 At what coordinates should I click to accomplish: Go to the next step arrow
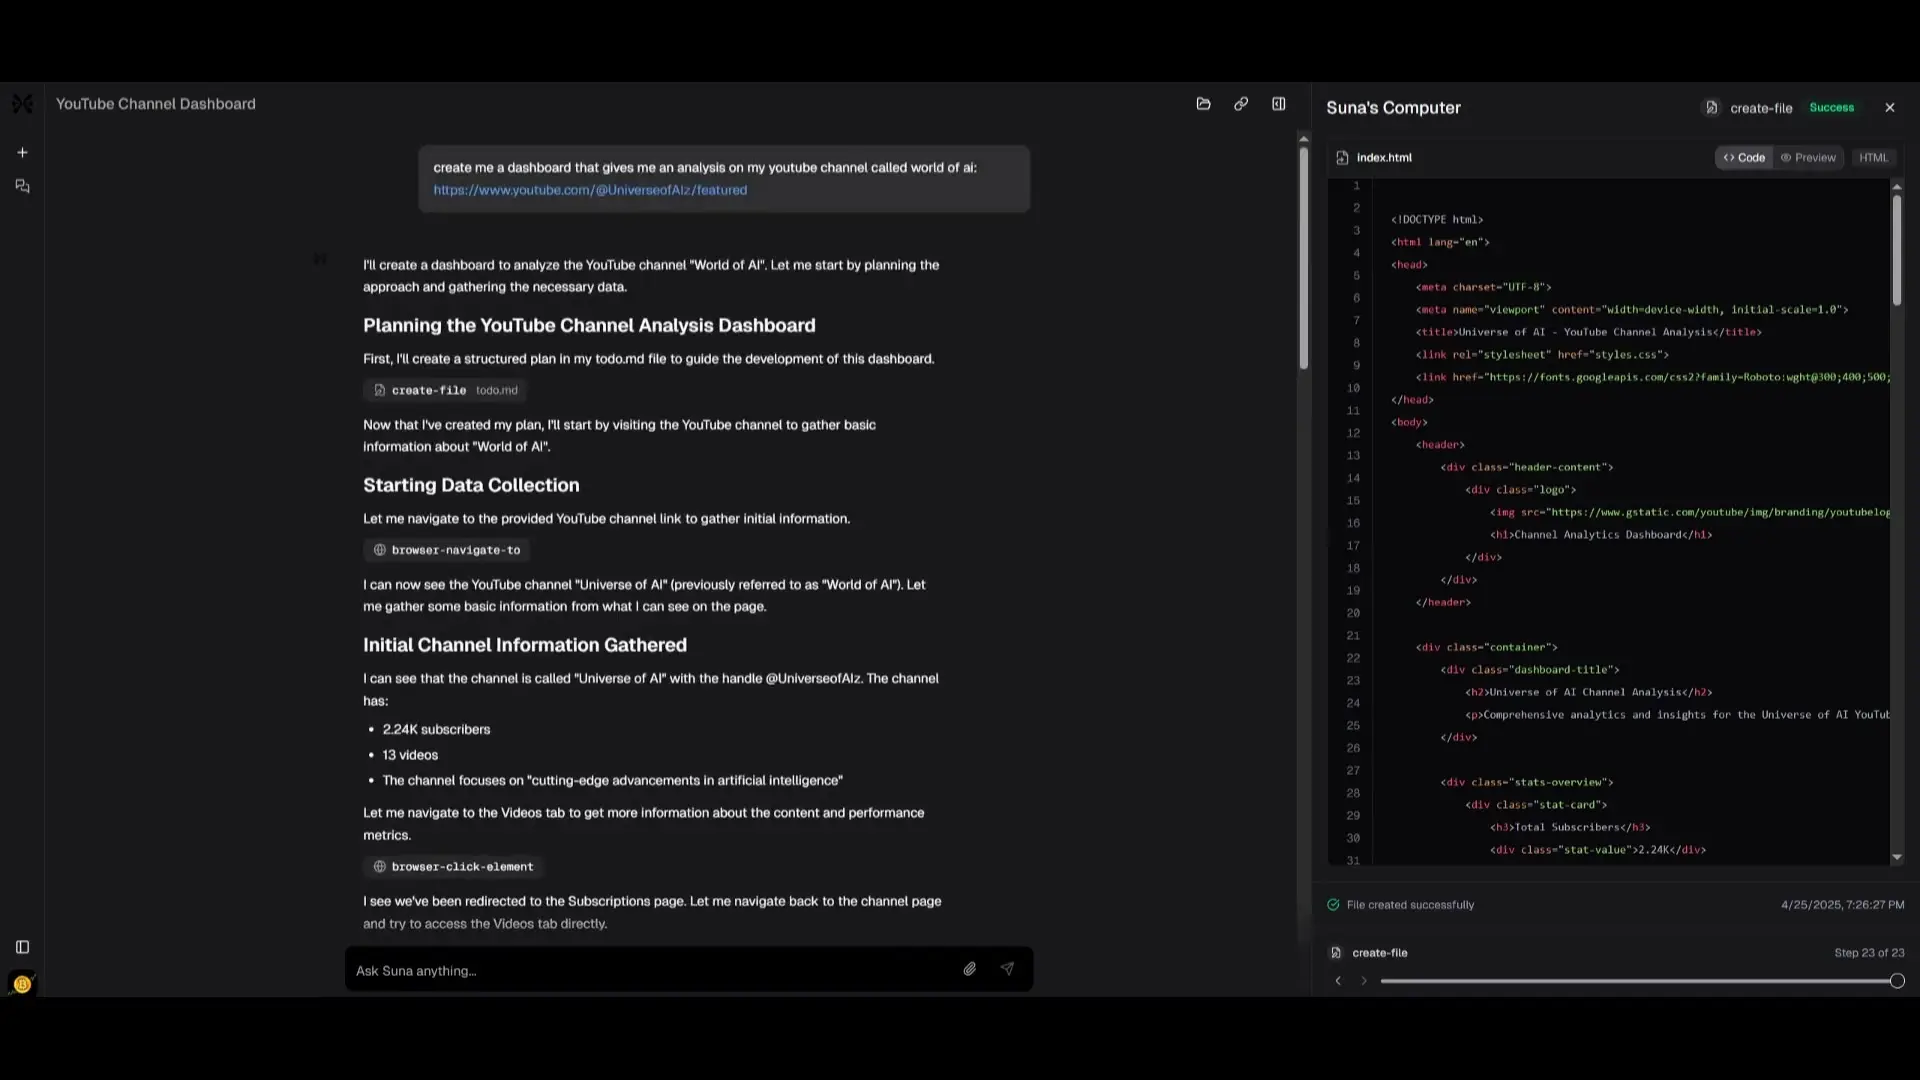[x=1363, y=981]
